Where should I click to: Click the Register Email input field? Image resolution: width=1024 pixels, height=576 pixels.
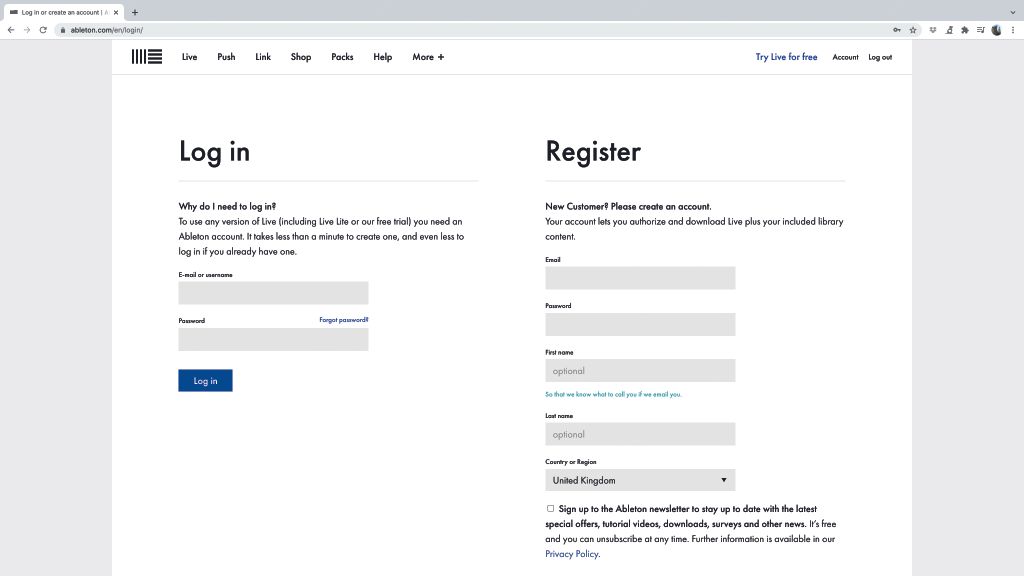[640, 278]
